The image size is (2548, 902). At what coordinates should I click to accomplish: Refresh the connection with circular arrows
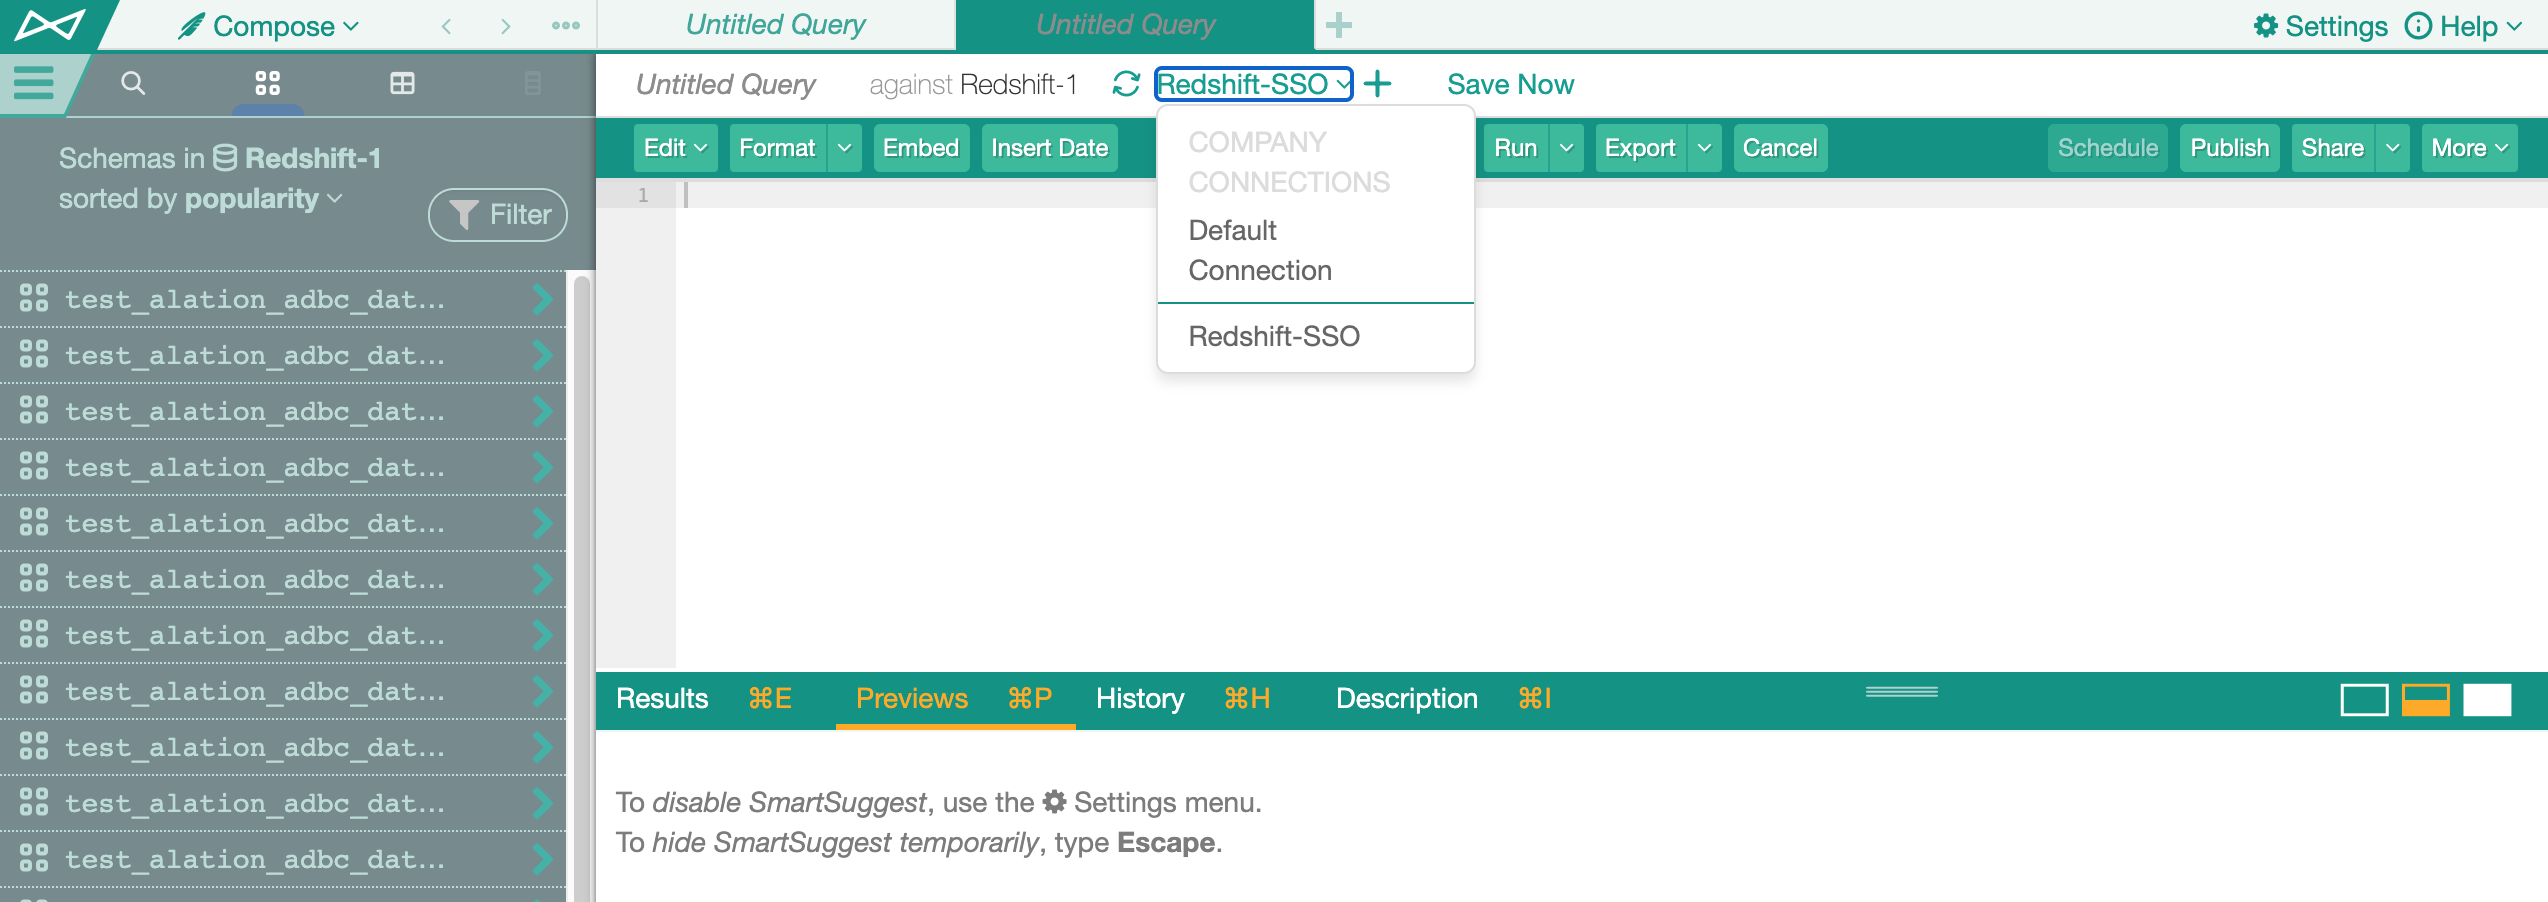click(1126, 84)
